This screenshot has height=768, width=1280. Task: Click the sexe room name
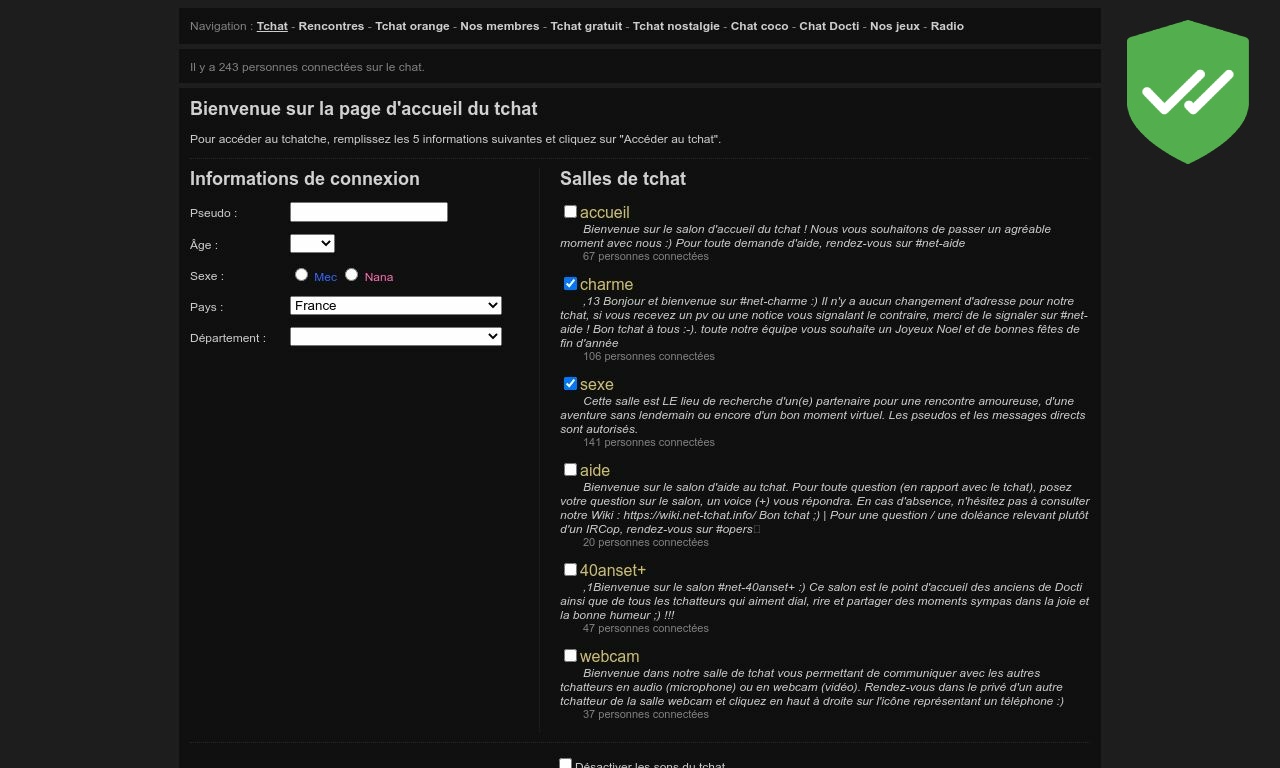click(597, 384)
